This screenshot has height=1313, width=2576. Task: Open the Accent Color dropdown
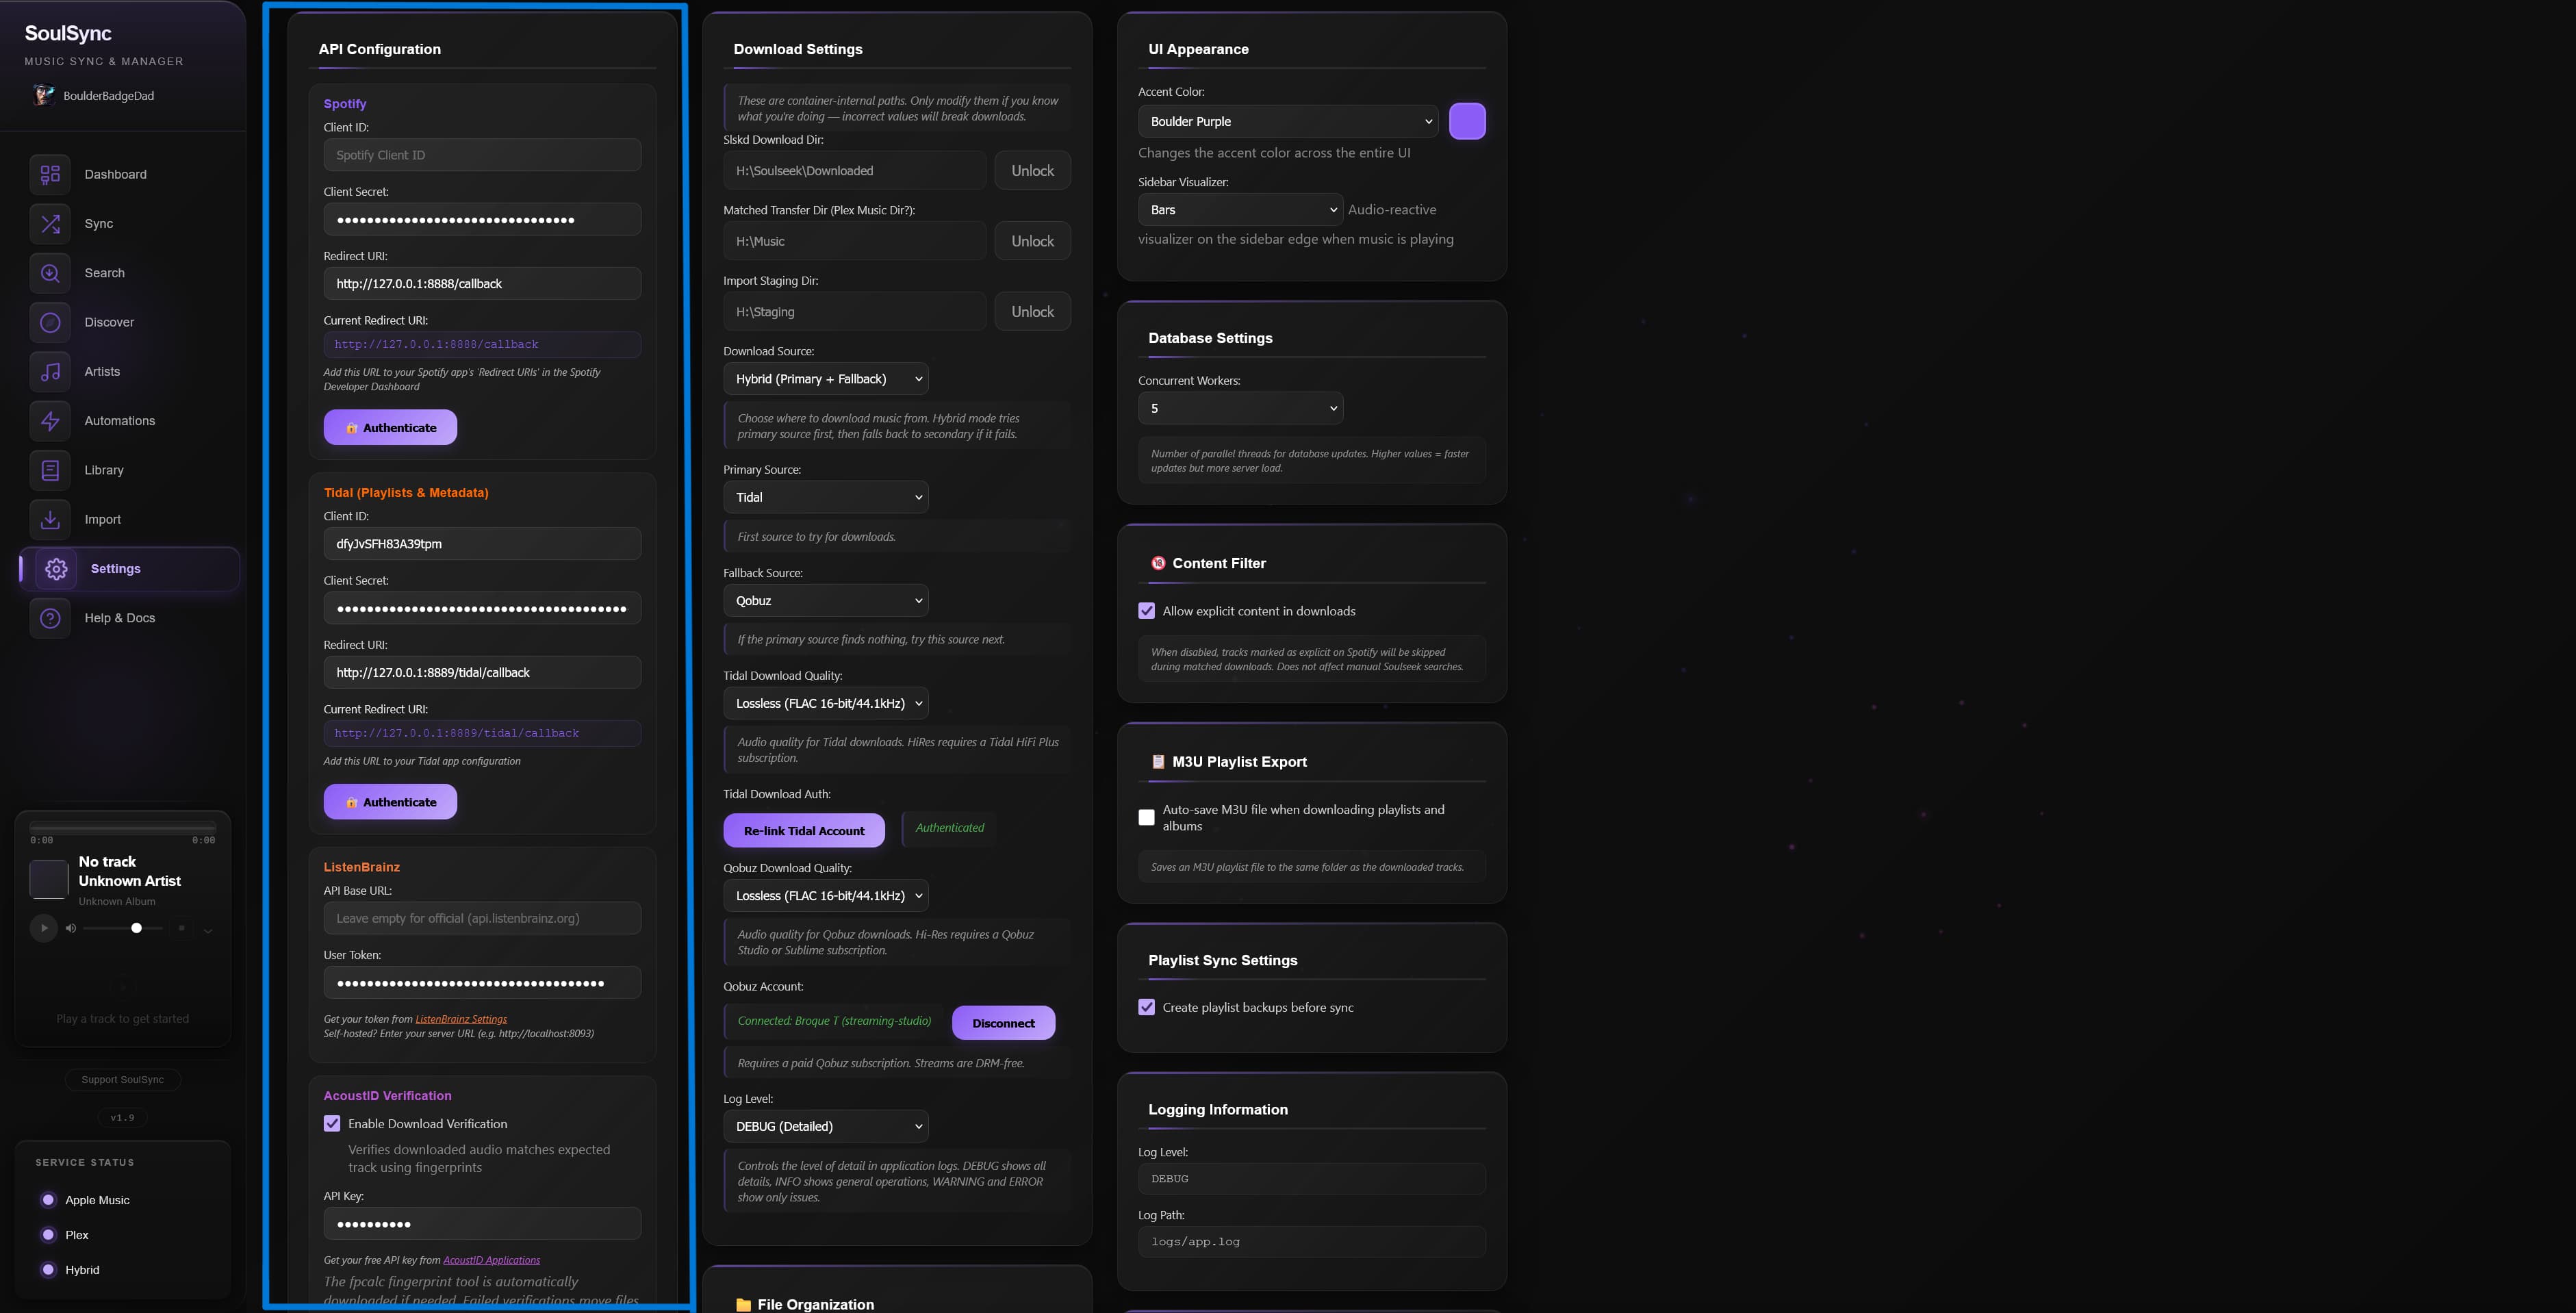tap(1287, 121)
